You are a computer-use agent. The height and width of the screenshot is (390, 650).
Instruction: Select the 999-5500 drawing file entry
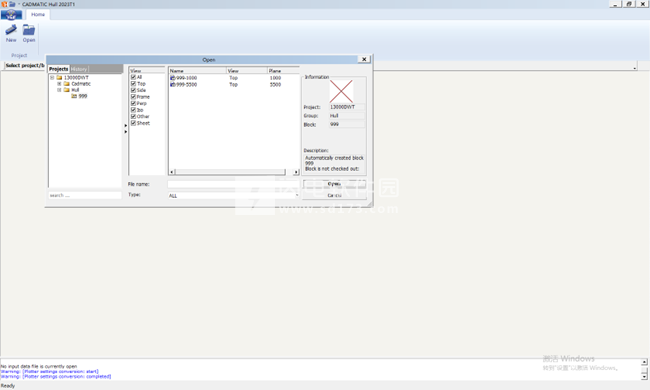click(184, 84)
